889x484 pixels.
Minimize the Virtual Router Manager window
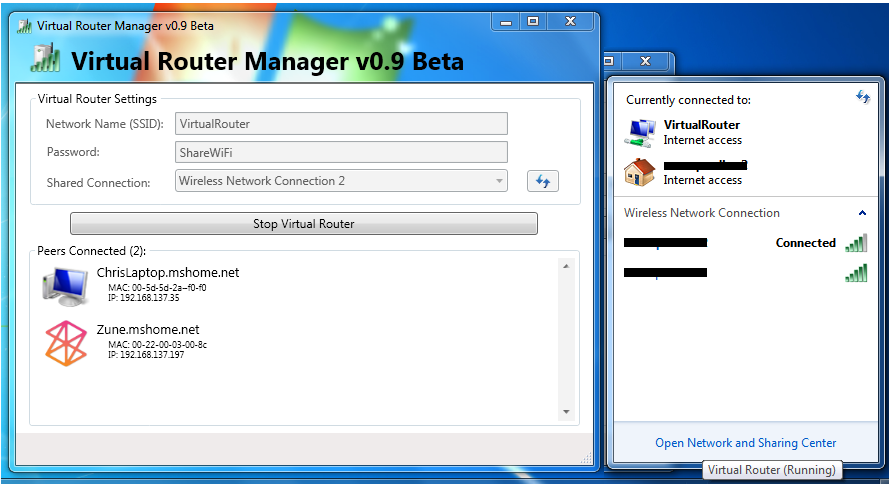click(x=506, y=22)
